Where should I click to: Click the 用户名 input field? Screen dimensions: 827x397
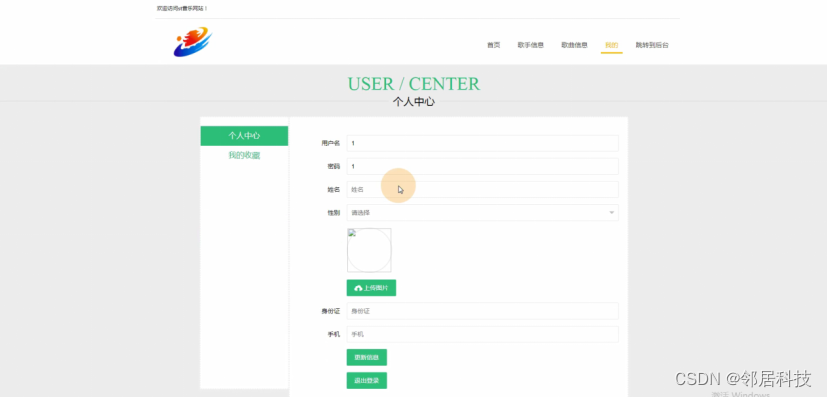pos(482,143)
